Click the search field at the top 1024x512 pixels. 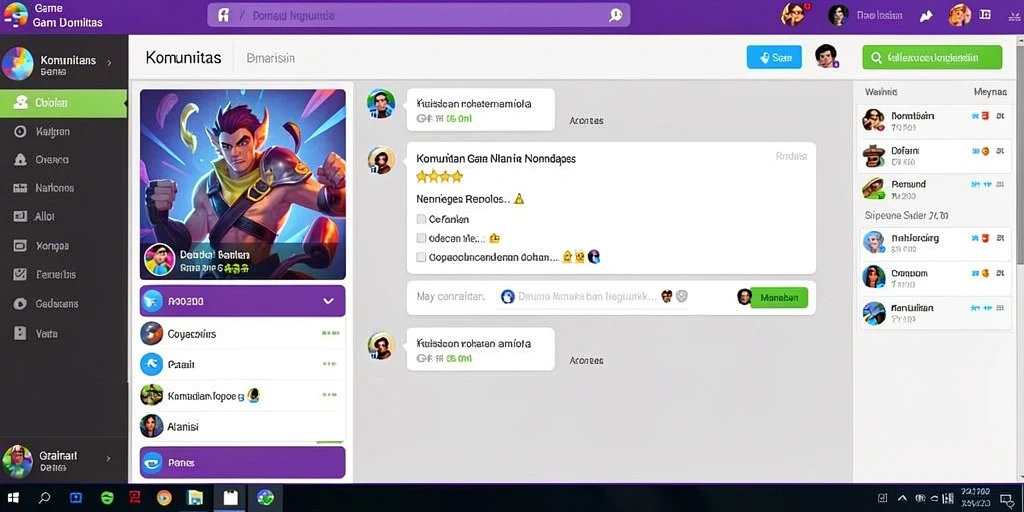[419, 15]
